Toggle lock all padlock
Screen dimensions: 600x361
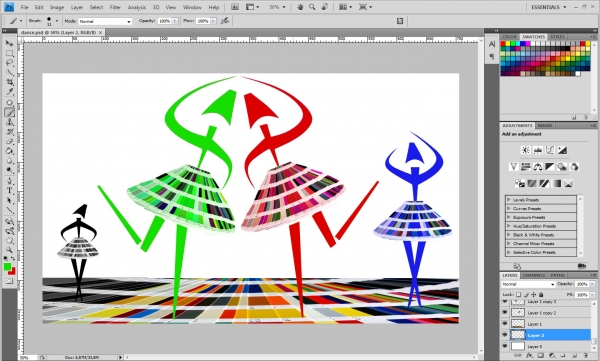[x=541, y=294]
